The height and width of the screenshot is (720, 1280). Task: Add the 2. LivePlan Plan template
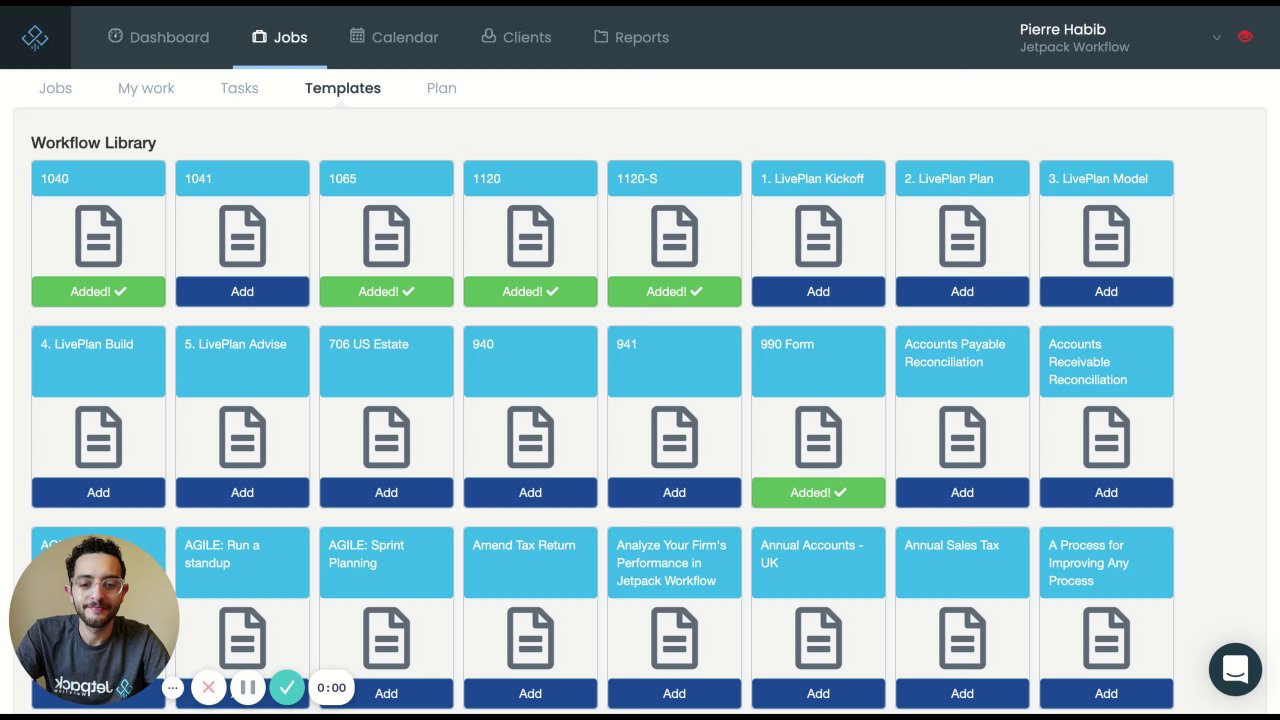[x=962, y=291]
